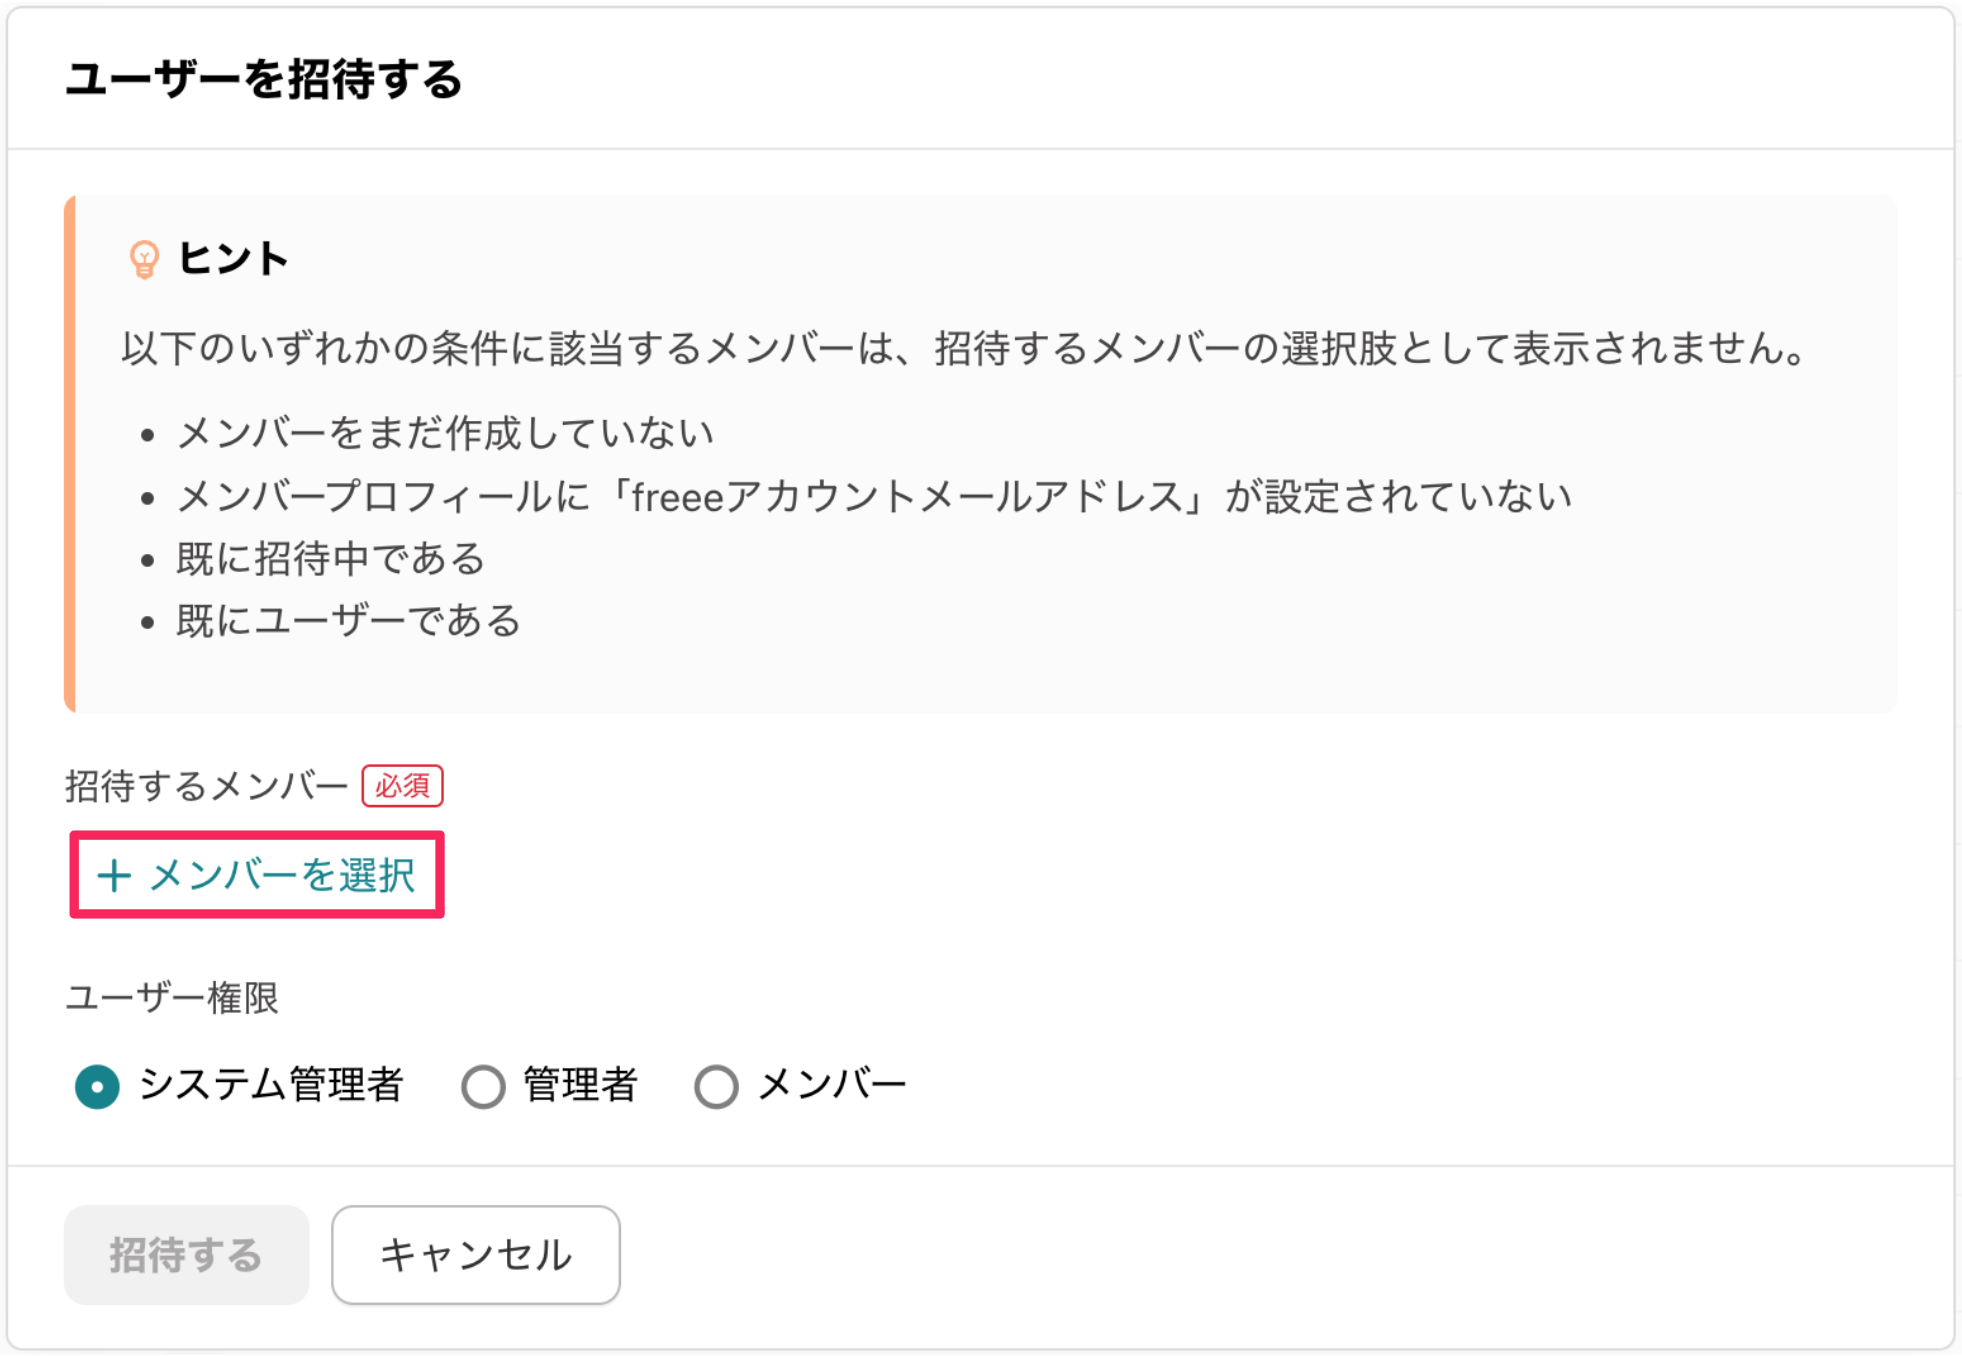This screenshot has height=1356, width=1962.
Task: Select the システム管理者 radio button
Action: tap(97, 1086)
